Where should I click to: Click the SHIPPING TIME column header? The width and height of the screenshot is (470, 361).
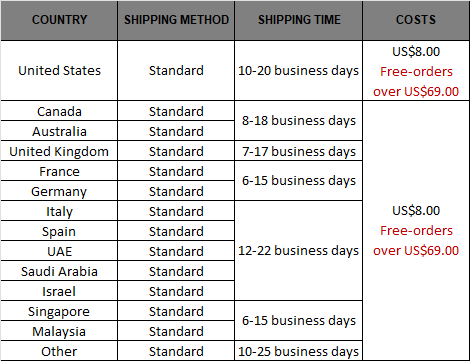coord(299,20)
